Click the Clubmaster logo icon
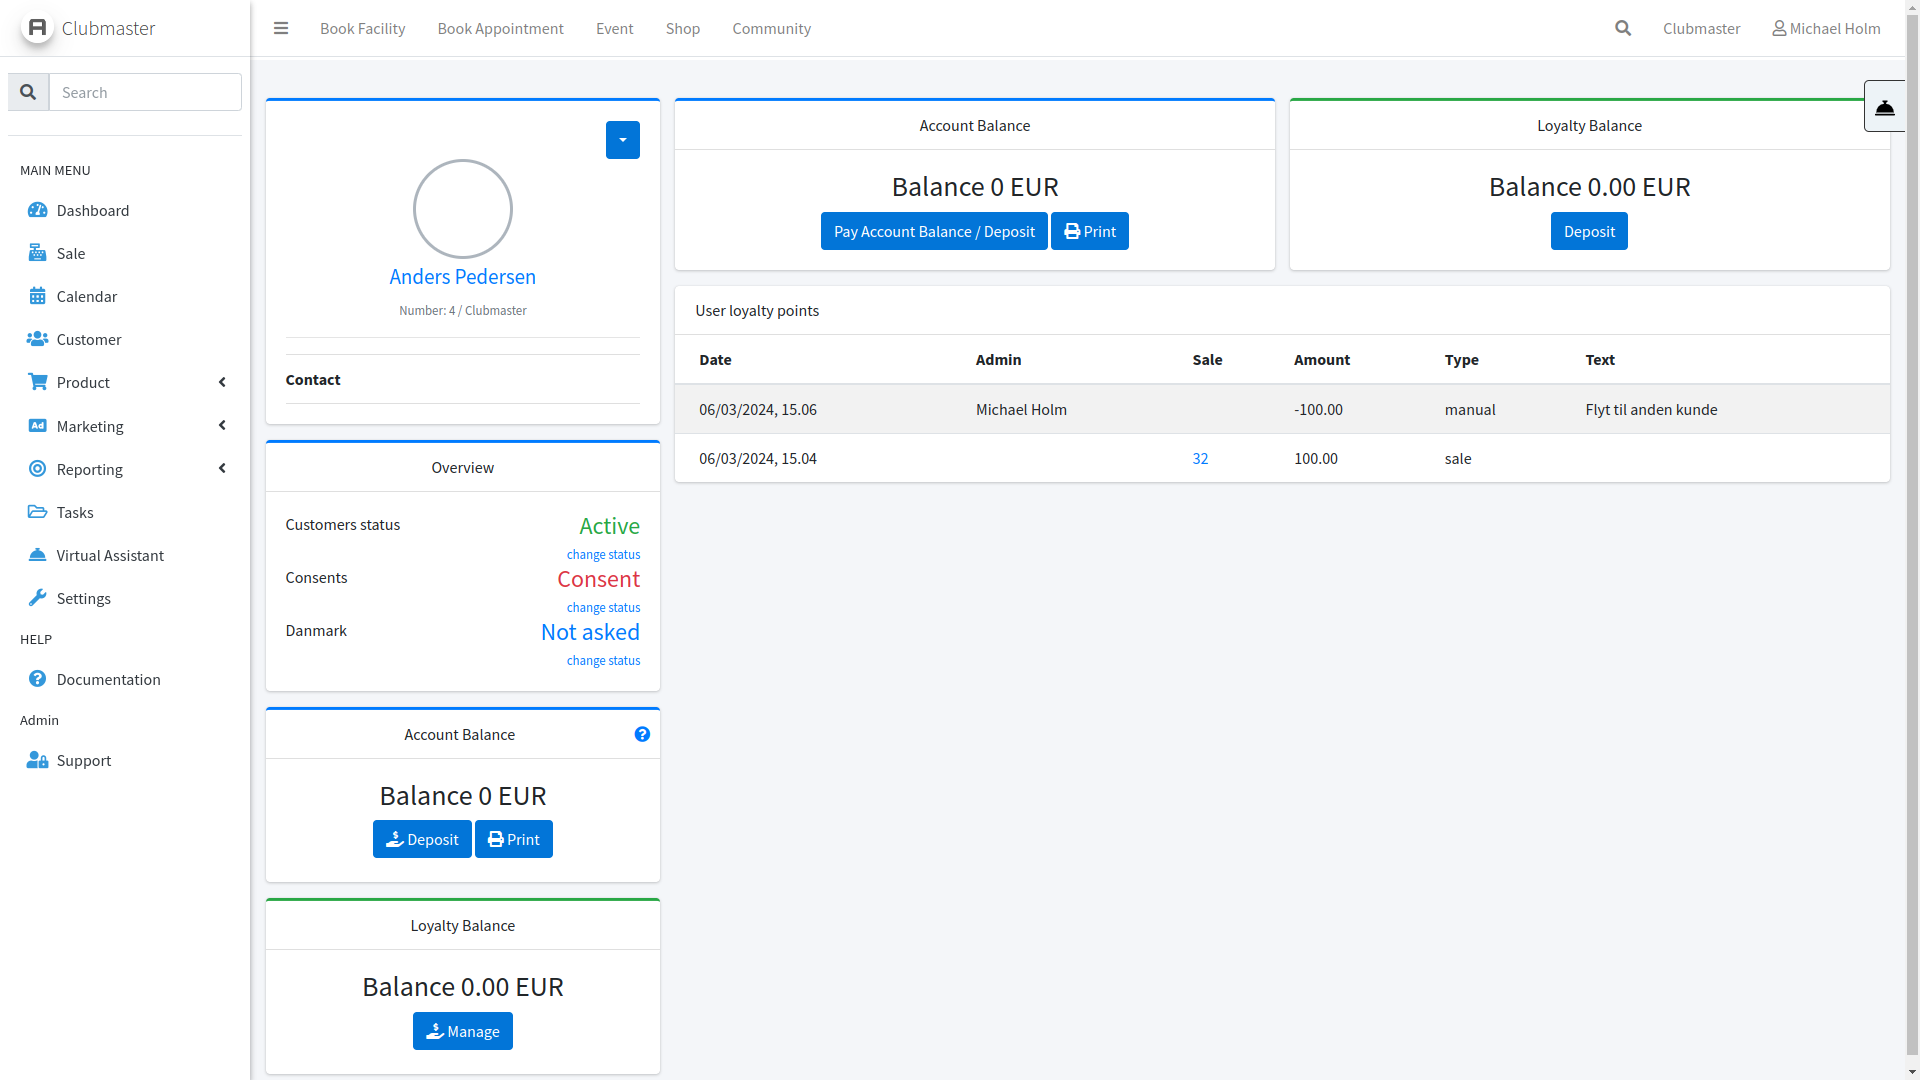The image size is (1920, 1080). point(37,27)
